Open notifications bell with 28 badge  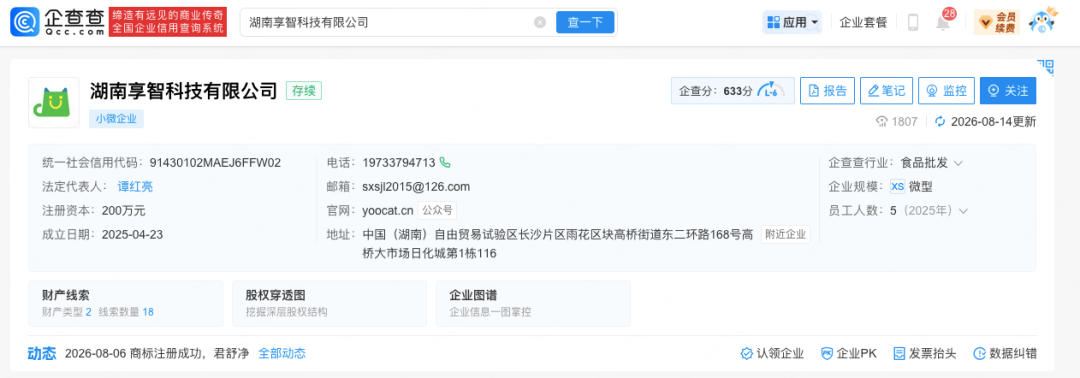coord(943,22)
